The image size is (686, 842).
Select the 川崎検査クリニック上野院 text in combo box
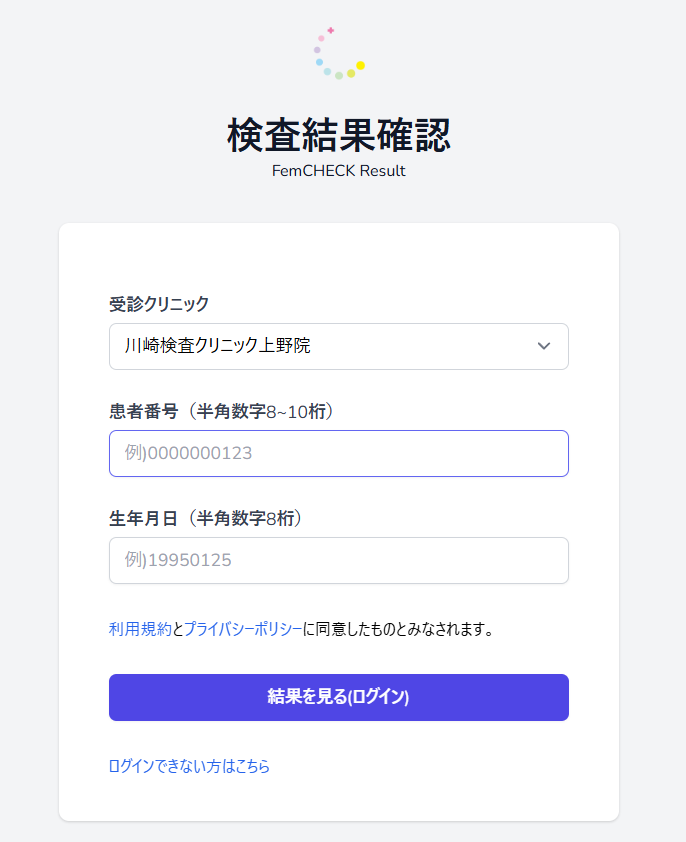point(218,345)
